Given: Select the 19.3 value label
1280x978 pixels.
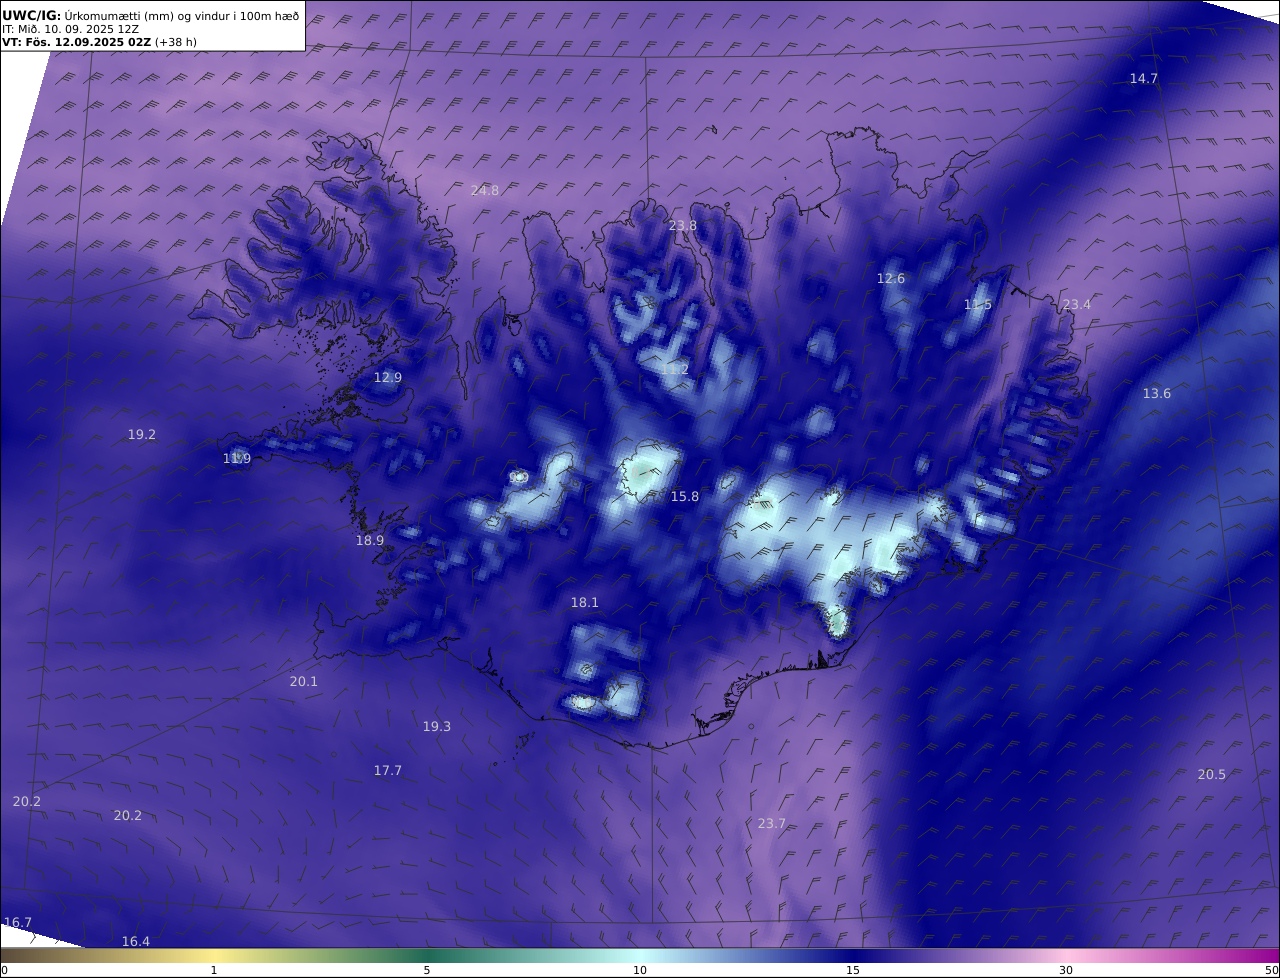Looking at the screenshot, I should (x=437, y=727).
